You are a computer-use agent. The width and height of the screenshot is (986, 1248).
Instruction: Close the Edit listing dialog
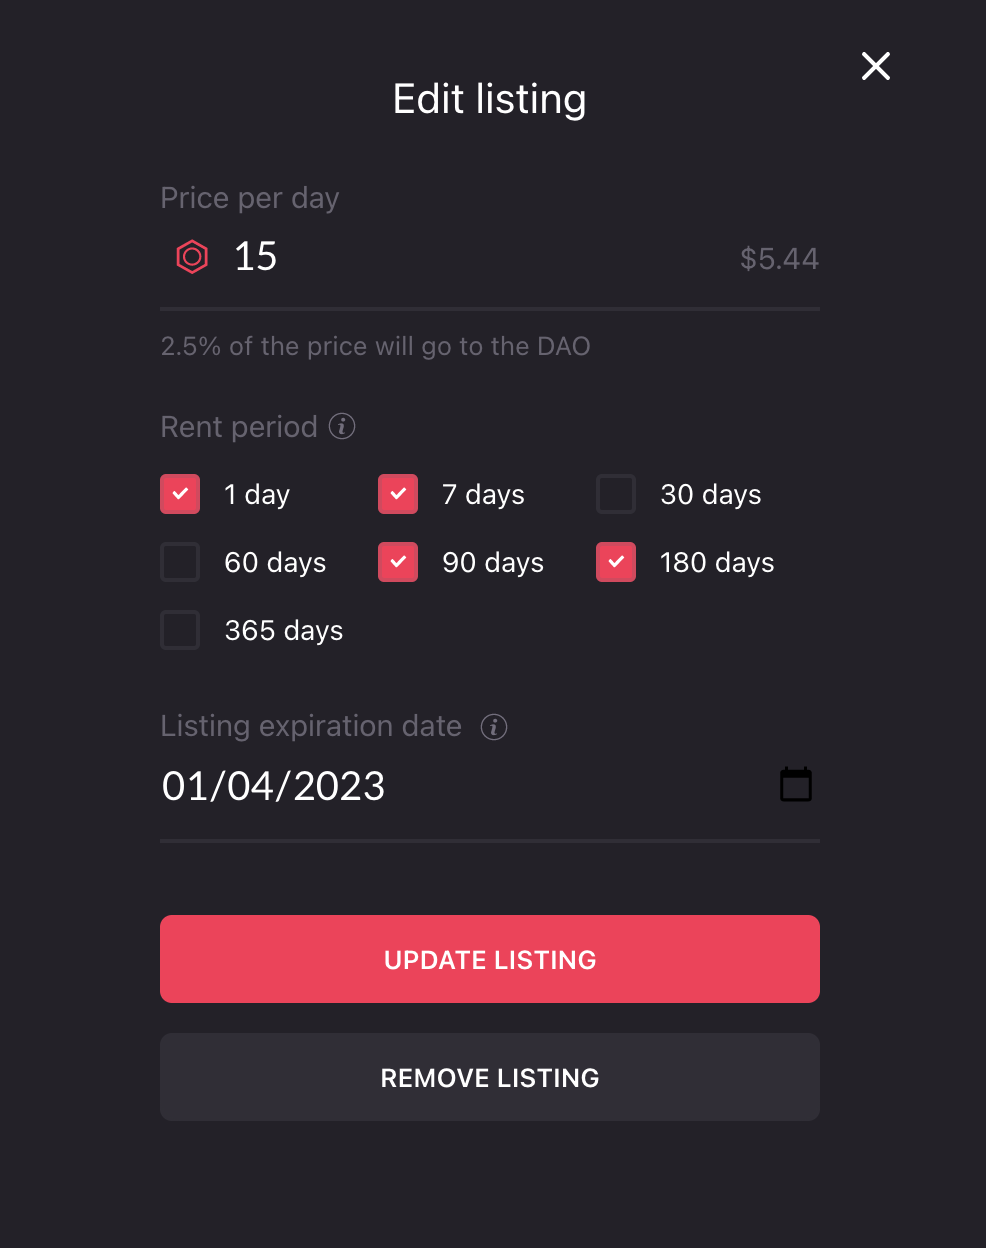tap(876, 66)
